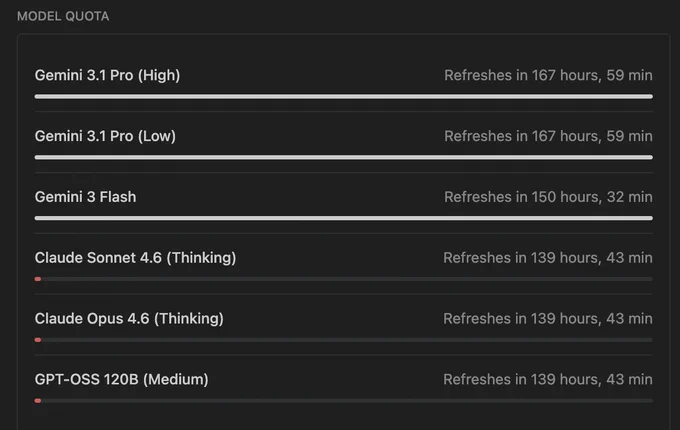Click the Gemini 3.1 Pro (High) label
The height and width of the screenshot is (430, 680).
107,75
